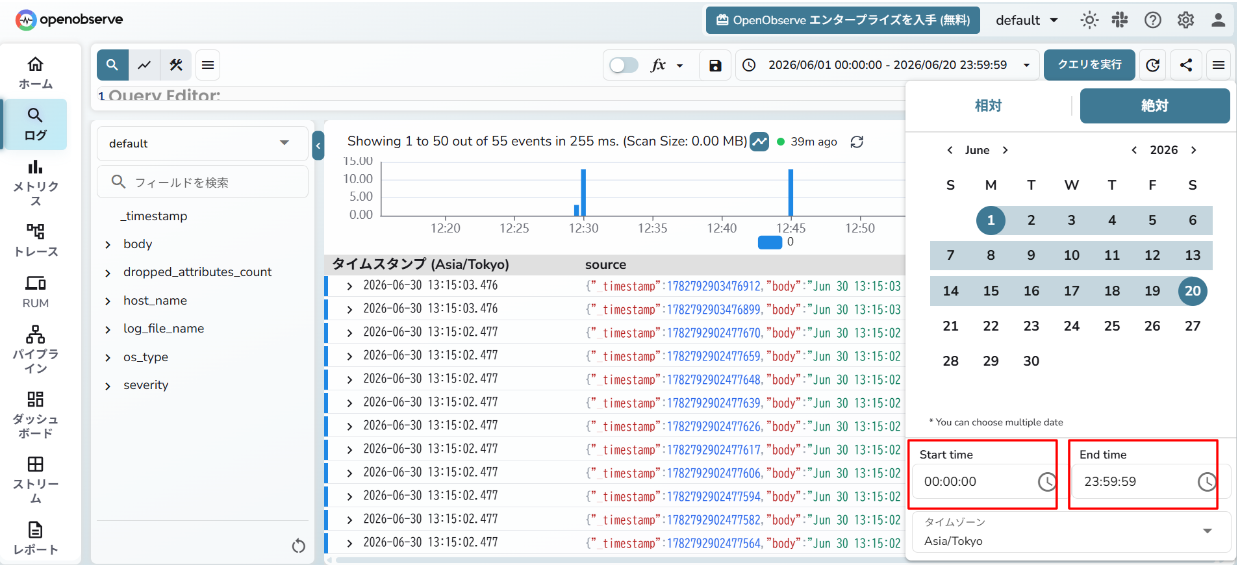This screenshot has width=1237, height=565.
Task: Toggle the SQL mode switch
Action: [x=623, y=65]
